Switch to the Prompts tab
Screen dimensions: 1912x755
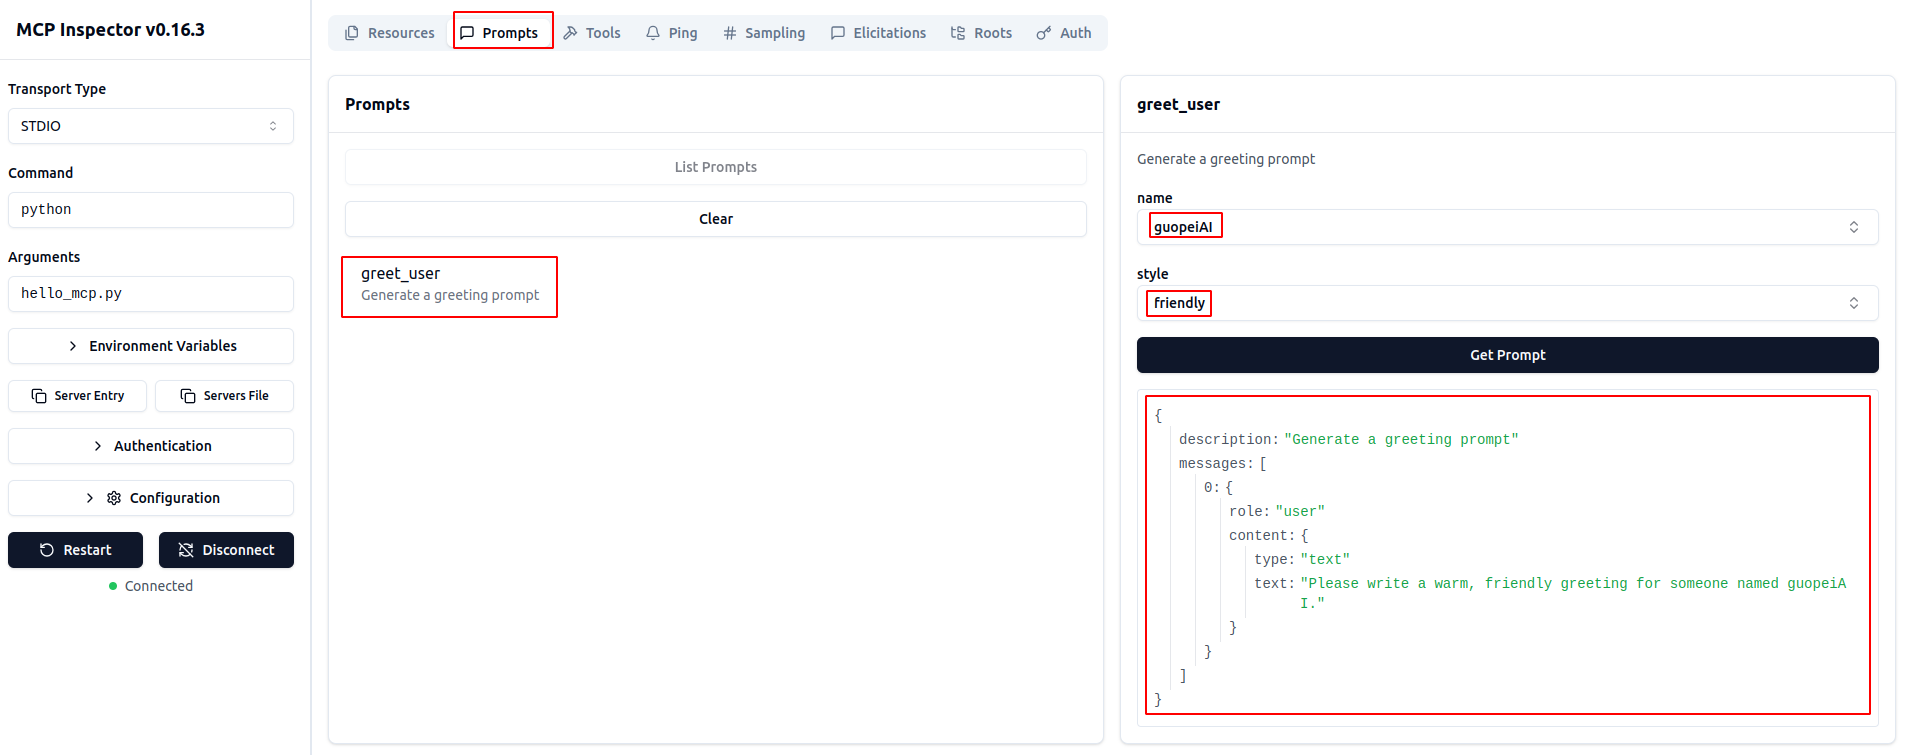coord(499,33)
